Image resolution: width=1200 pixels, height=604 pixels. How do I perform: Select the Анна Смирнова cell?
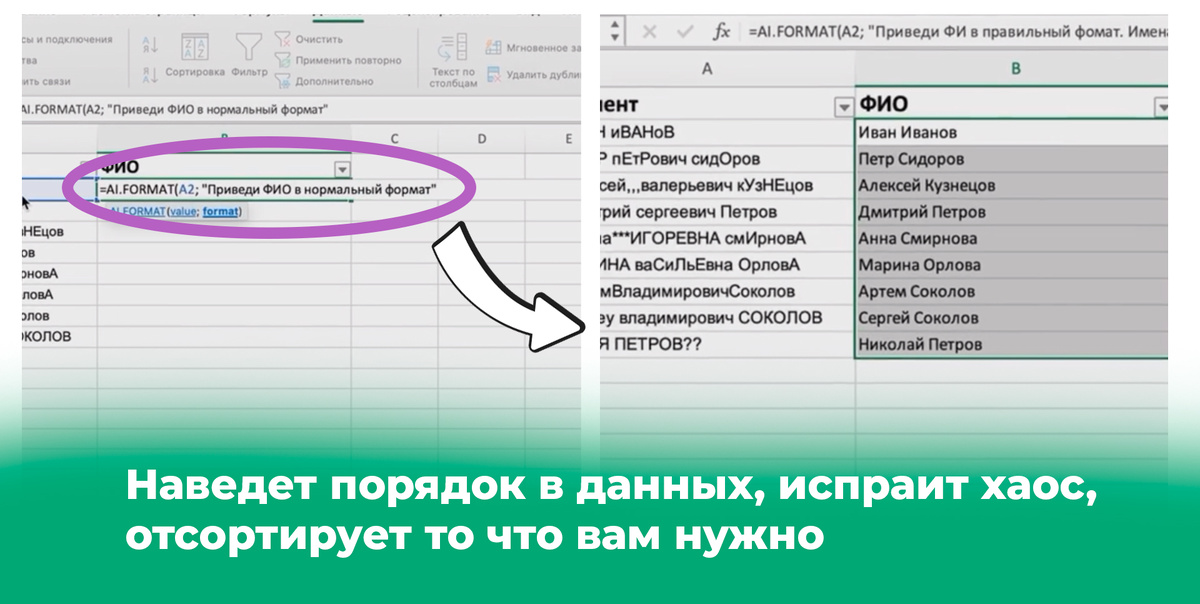(1012, 238)
